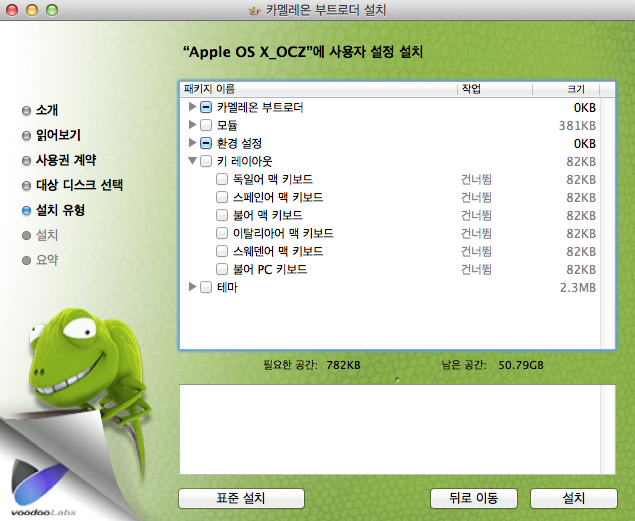Select the 이탈리아어 맥 키보드 row label

[283, 233]
